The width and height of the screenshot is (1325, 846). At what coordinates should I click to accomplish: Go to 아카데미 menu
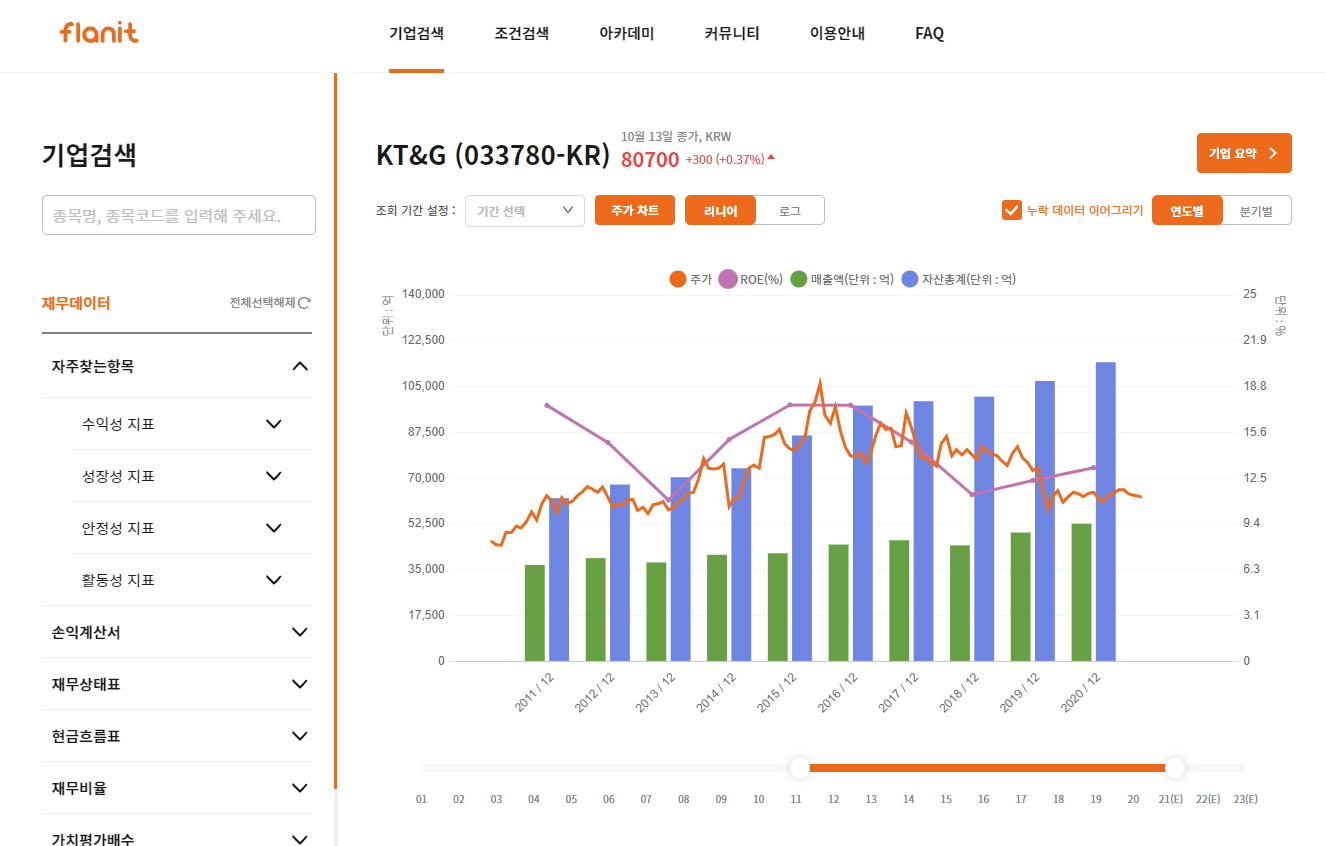pyautogui.click(x=627, y=33)
